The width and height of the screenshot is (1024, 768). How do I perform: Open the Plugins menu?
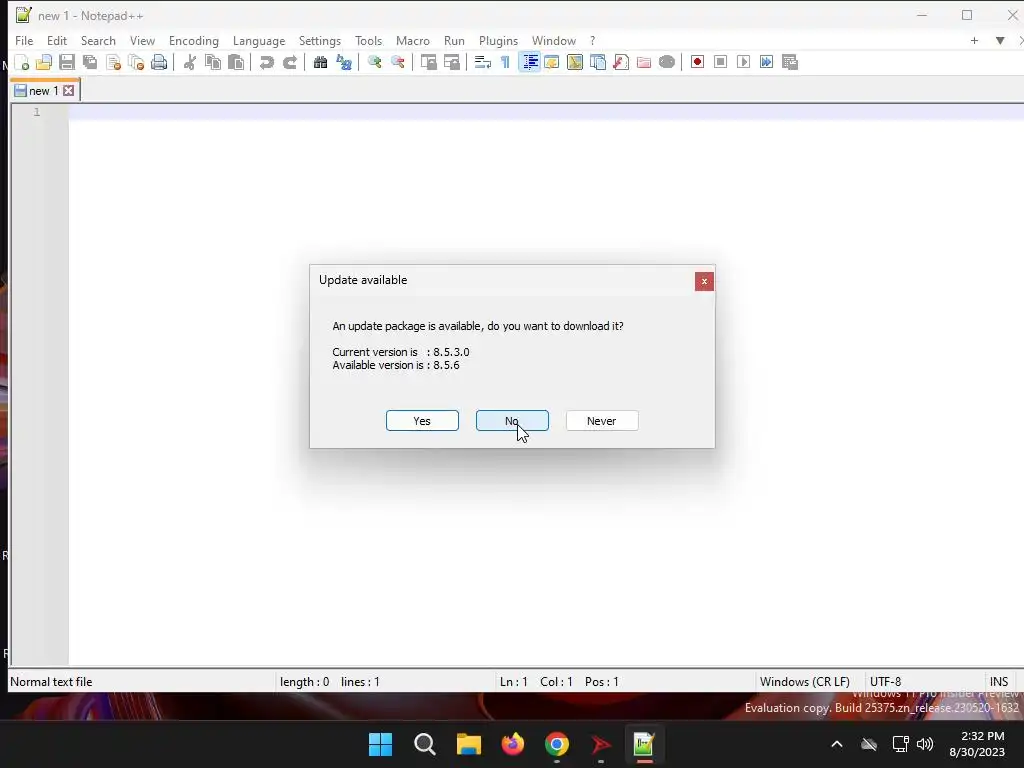click(x=498, y=40)
